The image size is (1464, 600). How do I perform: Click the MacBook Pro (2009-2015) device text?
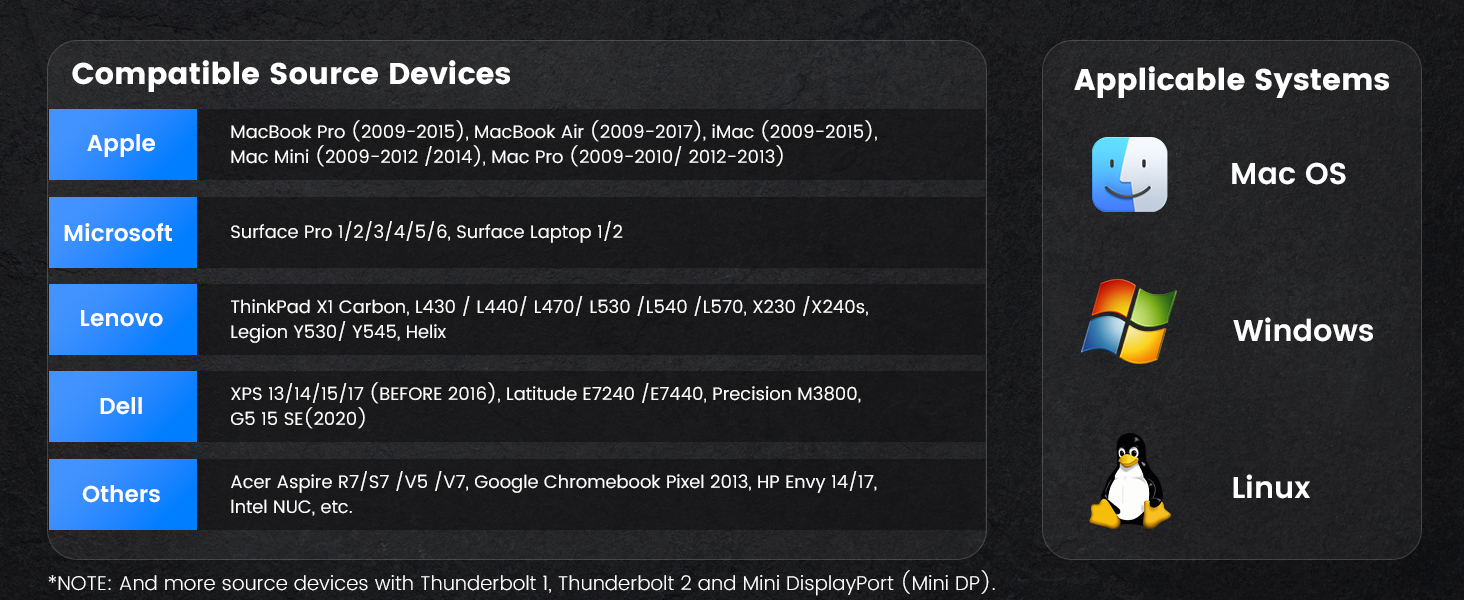click(349, 132)
